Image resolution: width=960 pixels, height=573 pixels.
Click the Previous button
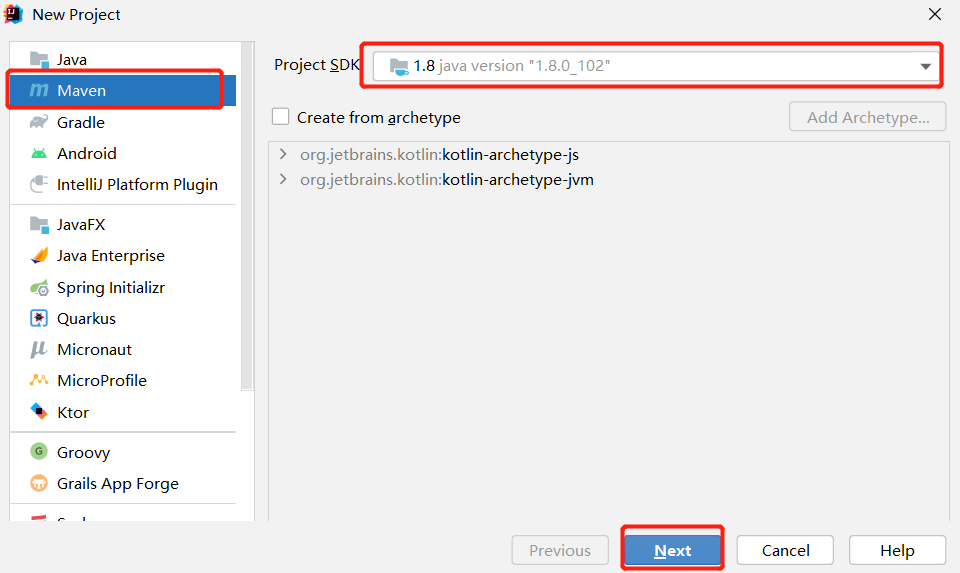tap(560, 550)
